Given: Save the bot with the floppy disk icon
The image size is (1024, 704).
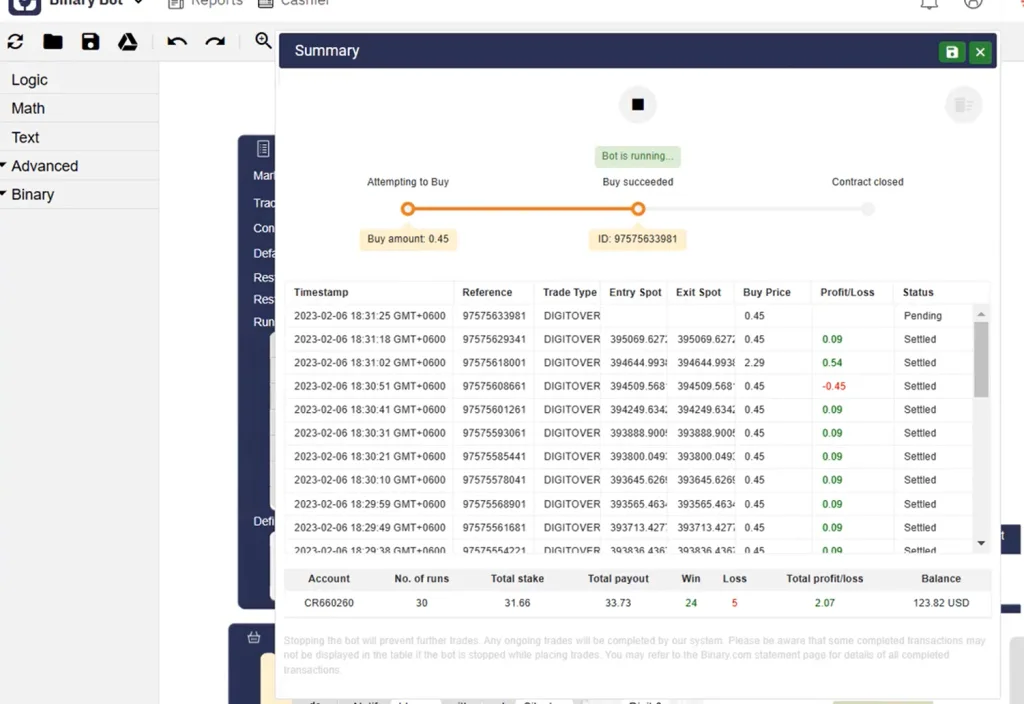Looking at the screenshot, I should (90, 41).
